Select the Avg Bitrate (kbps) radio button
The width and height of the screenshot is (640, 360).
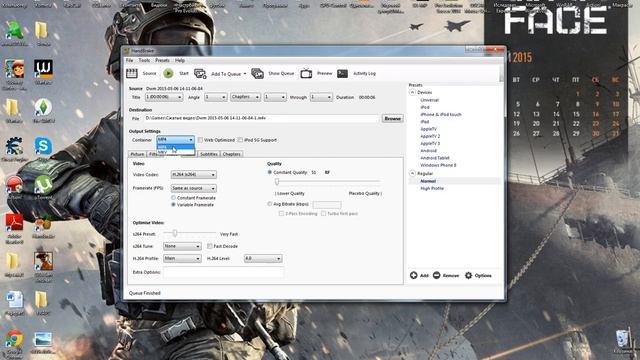coord(269,204)
